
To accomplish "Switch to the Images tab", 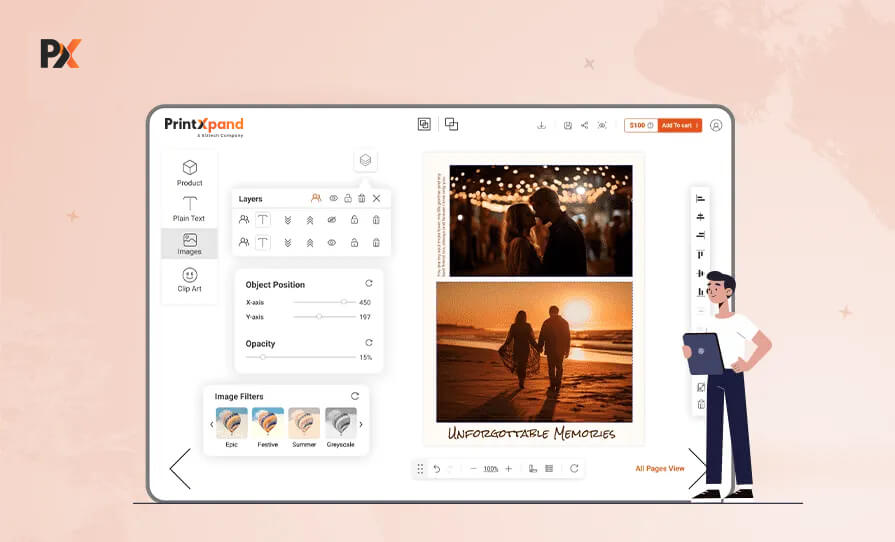I will 189,244.
